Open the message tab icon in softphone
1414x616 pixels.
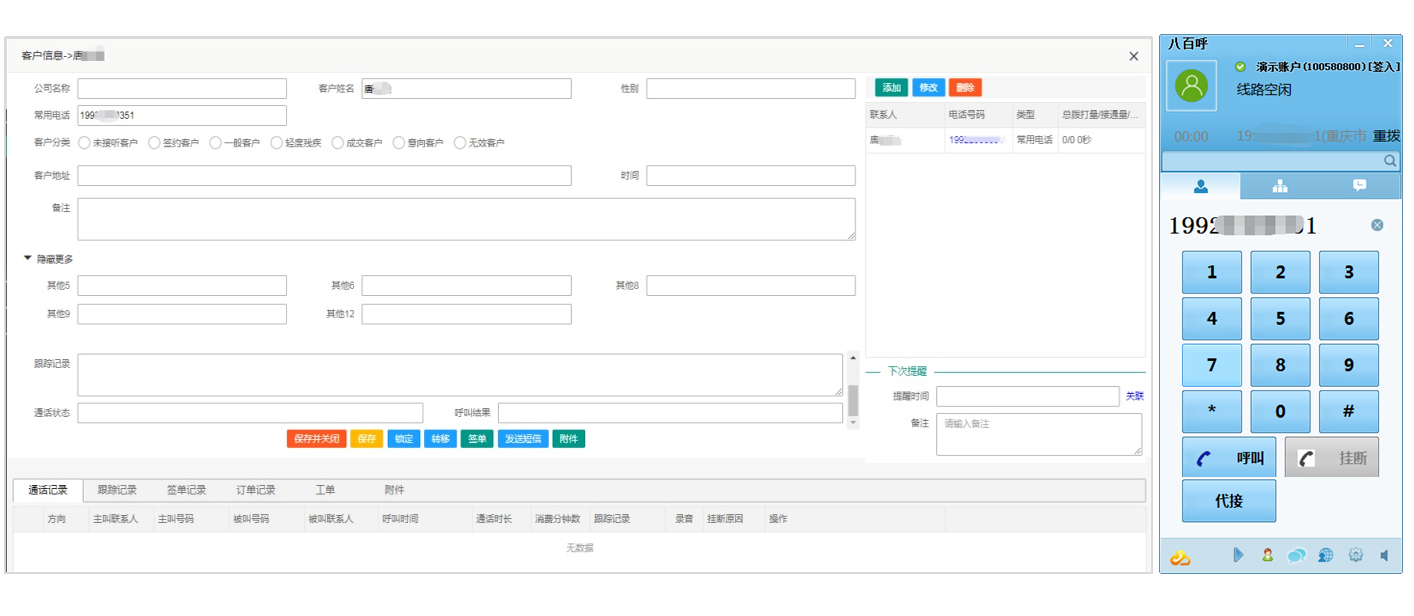(x=1359, y=186)
